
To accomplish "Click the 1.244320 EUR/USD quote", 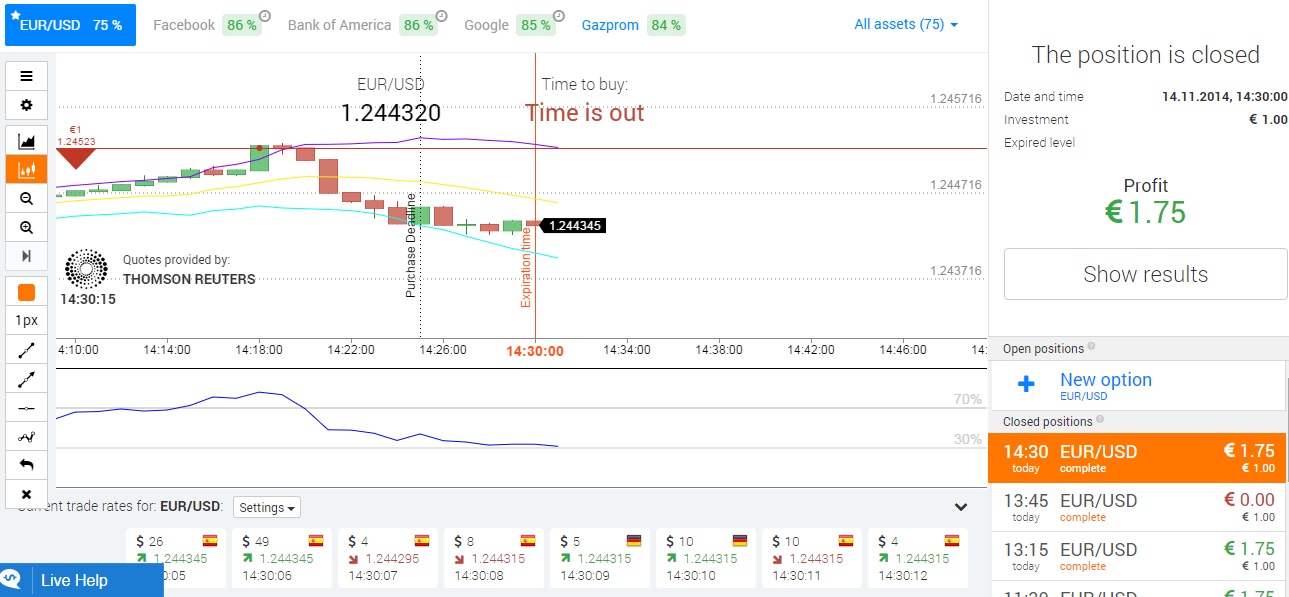I will [390, 113].
